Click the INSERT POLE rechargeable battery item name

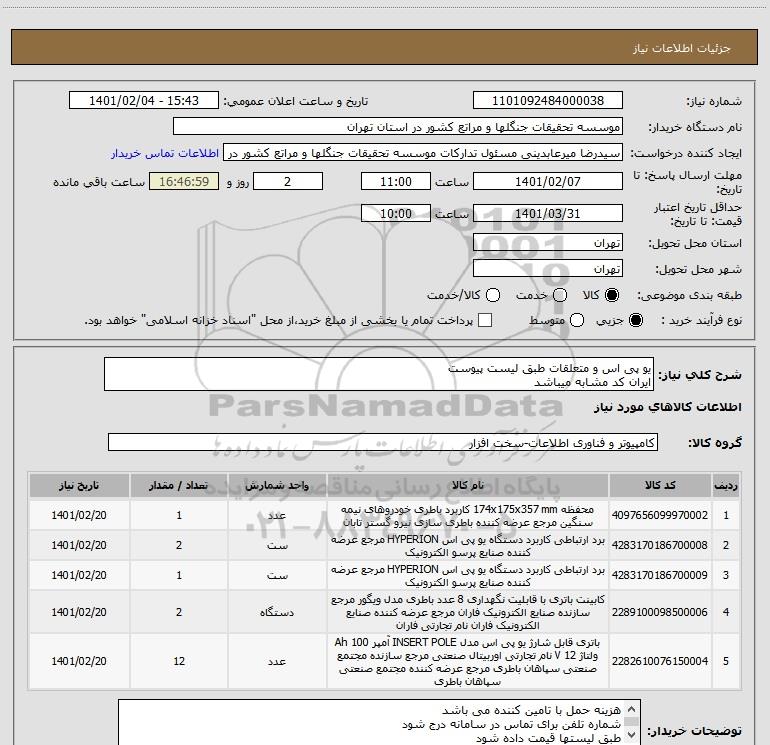pyautogui.click(x=468, y=662)
